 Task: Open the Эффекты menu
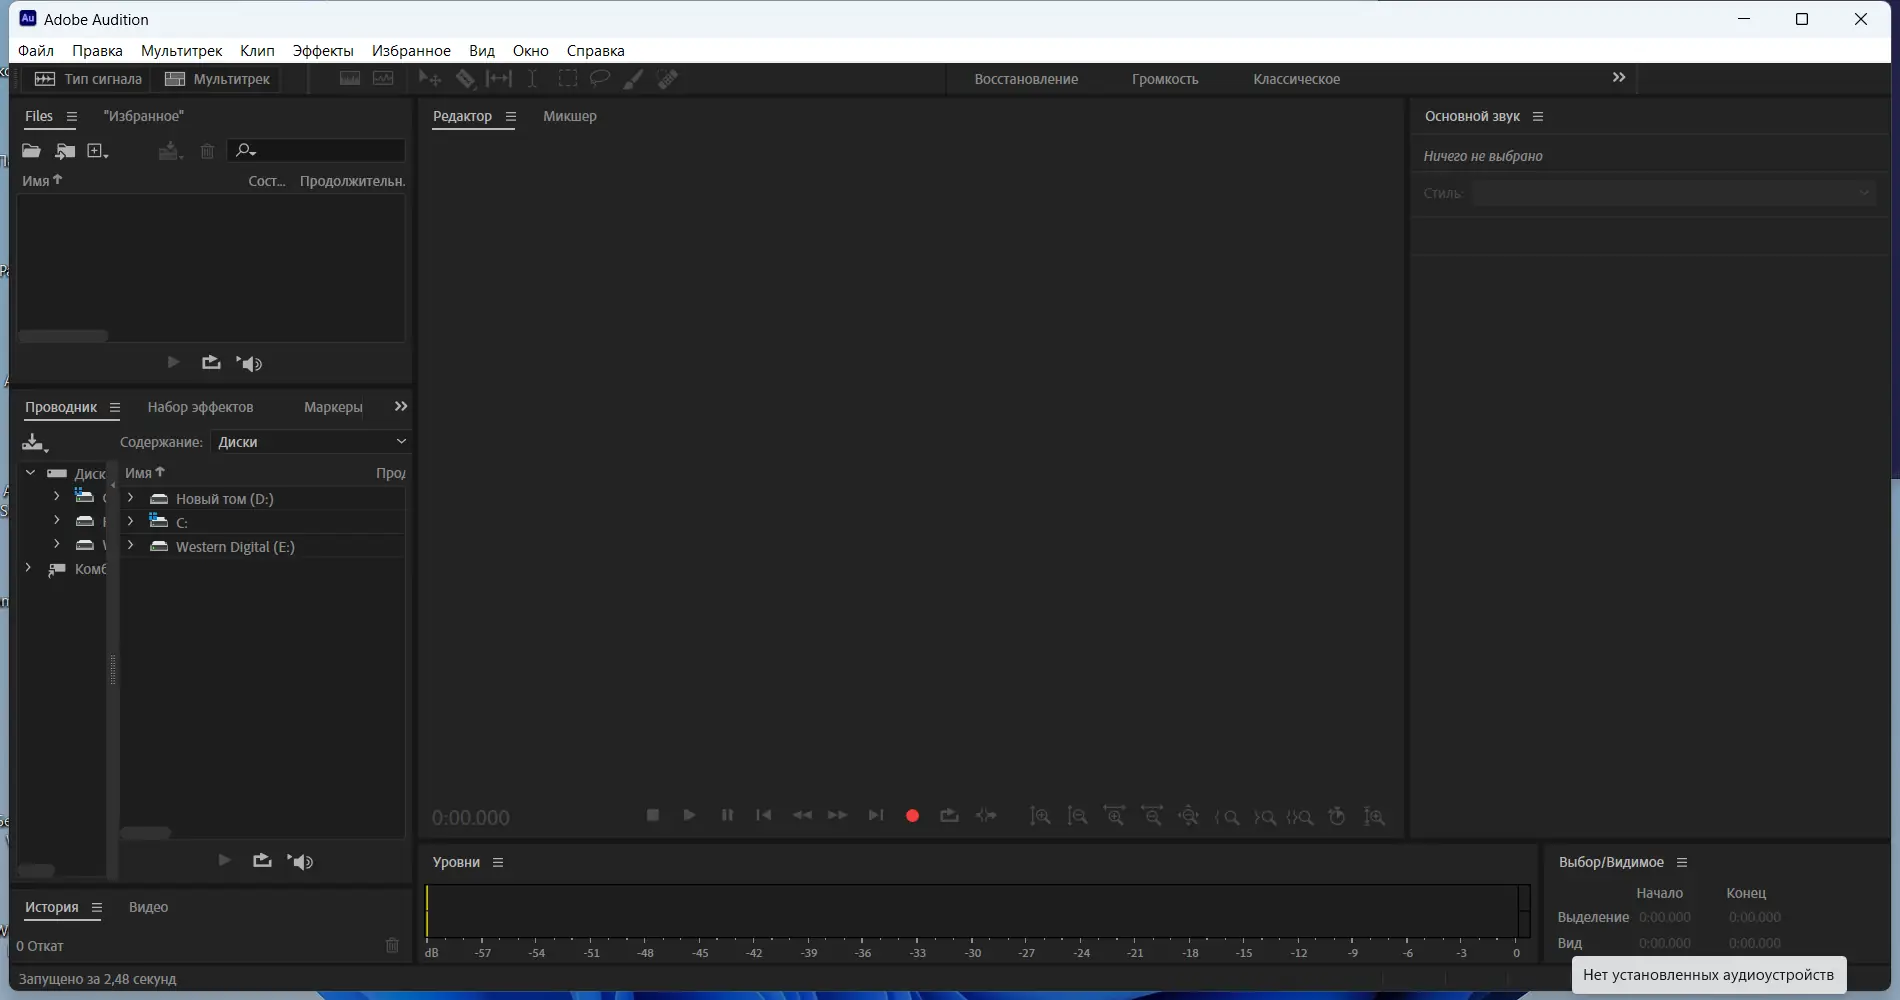coord(321,50)
